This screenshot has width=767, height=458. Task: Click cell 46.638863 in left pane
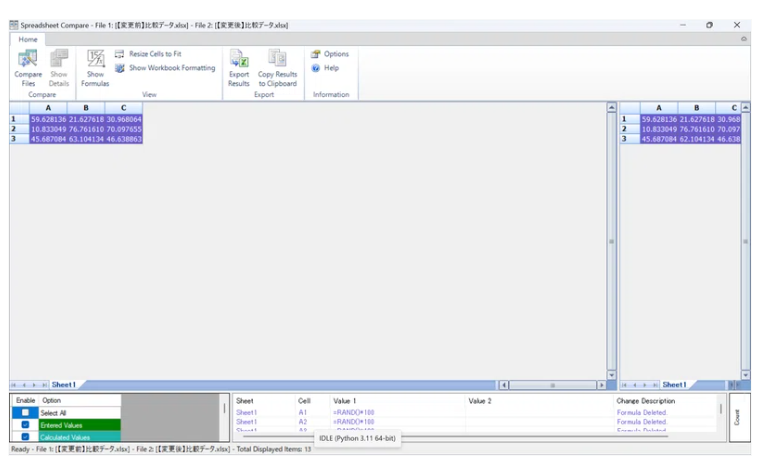click(124, 139)
